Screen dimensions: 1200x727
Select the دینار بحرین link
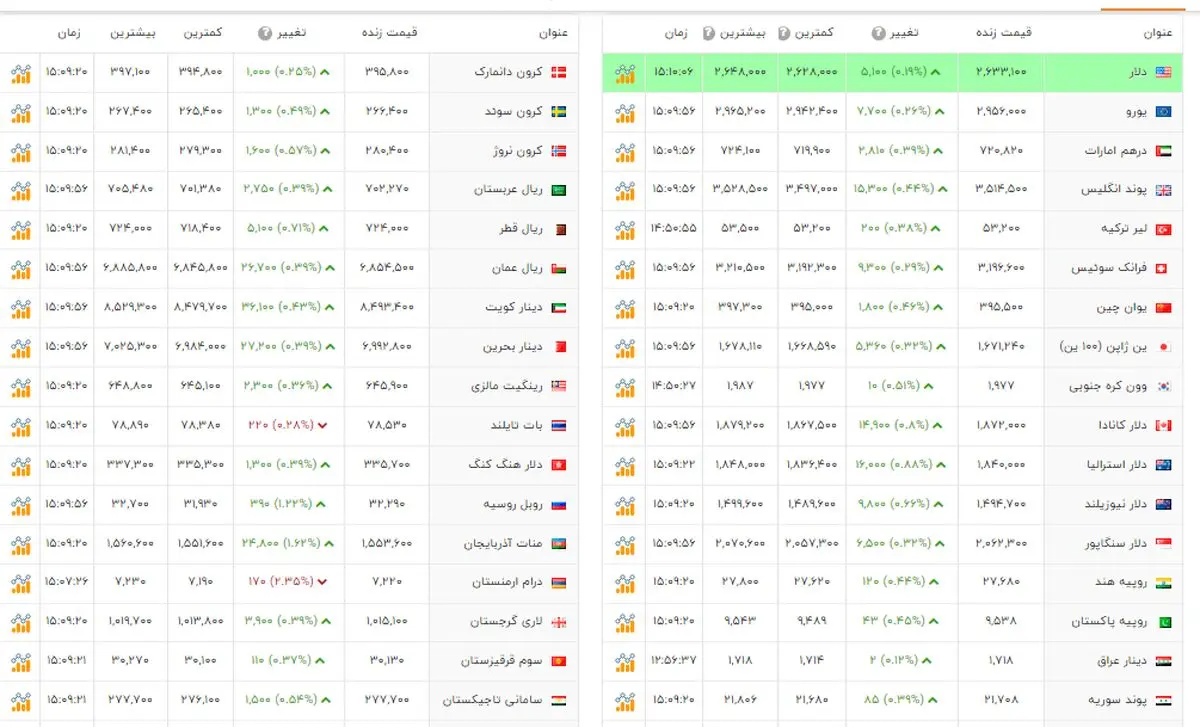(x=515, y=347)
